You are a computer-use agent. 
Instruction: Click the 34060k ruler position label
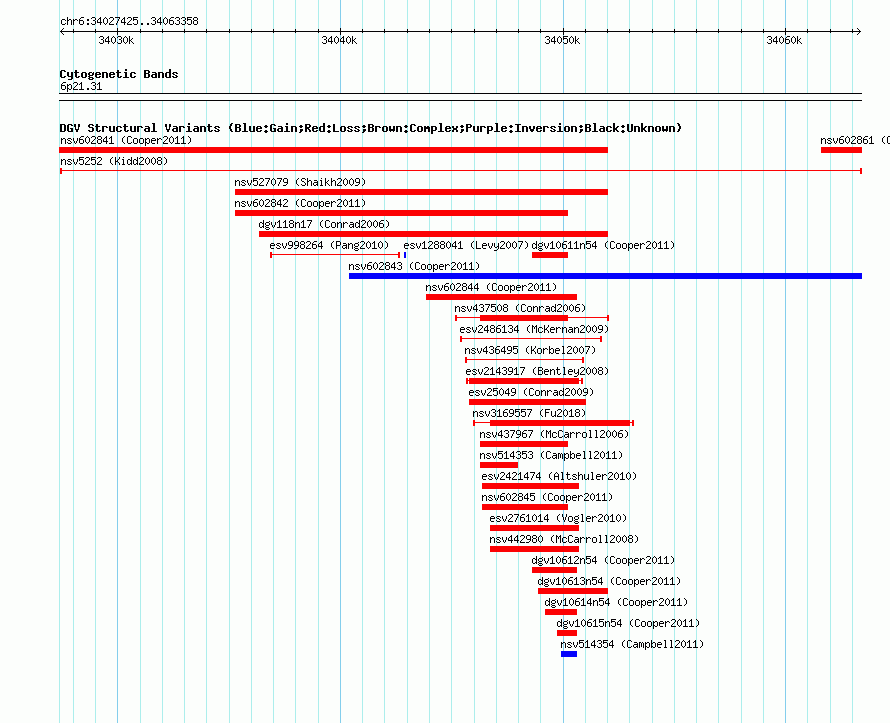[x=784, y=40]
